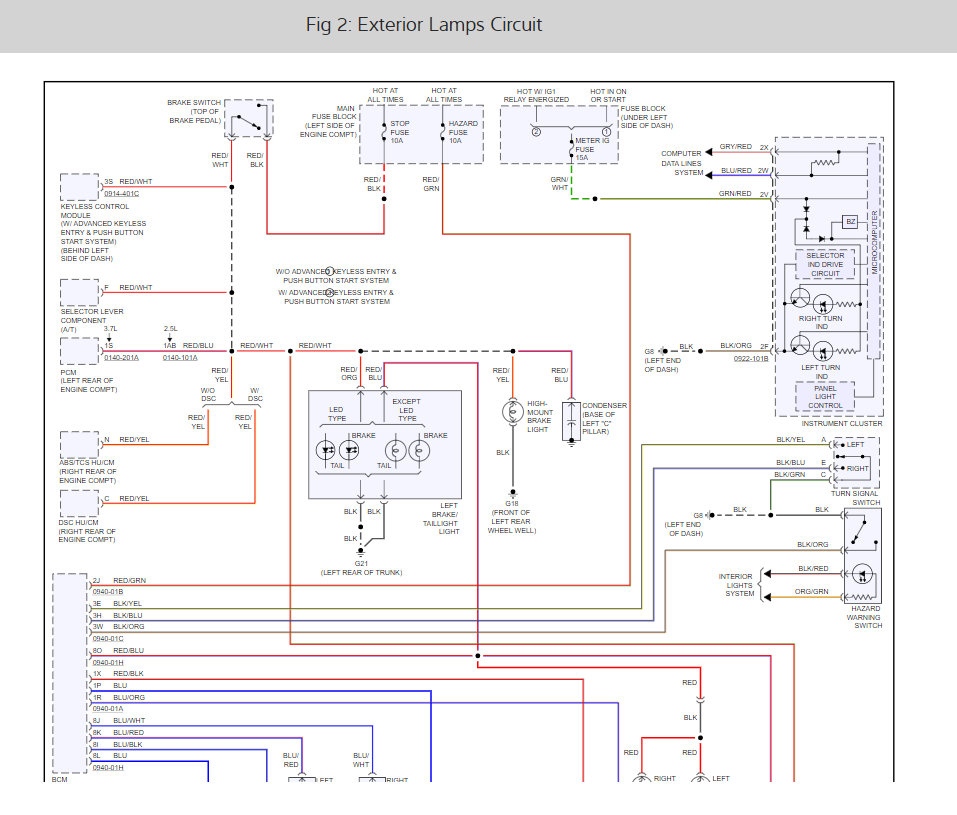The height and width of the screenshot is (815, 957).
Task: Click the PANEL LIGHT CONTROL box
Action: [x=825, y=397]
